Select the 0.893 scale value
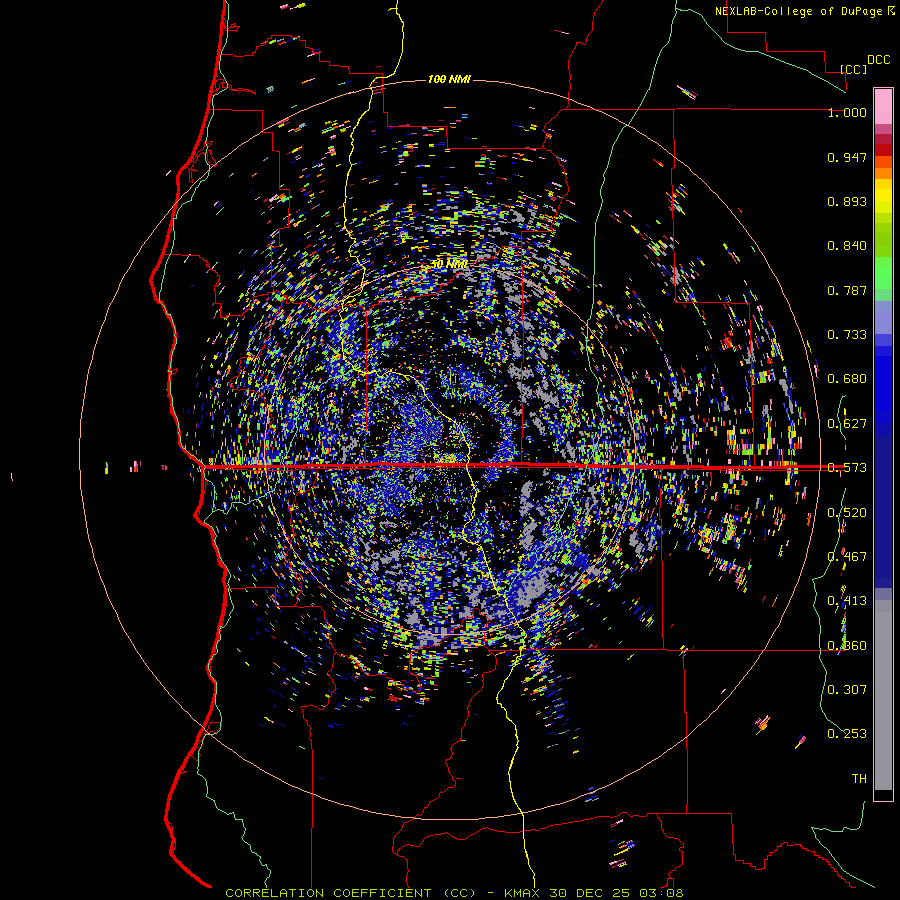 [x=847, y=201]
